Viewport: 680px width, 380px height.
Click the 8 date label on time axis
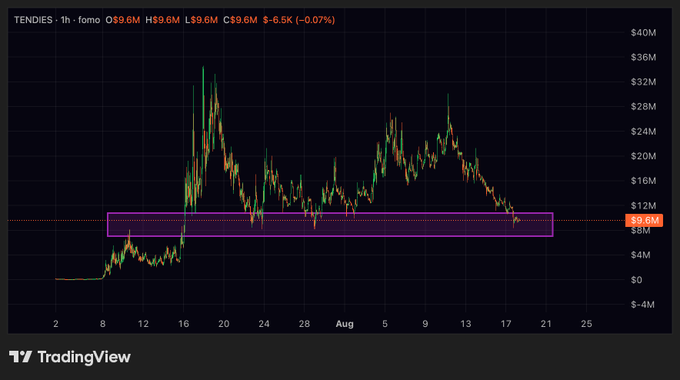[x=102, y=324]
